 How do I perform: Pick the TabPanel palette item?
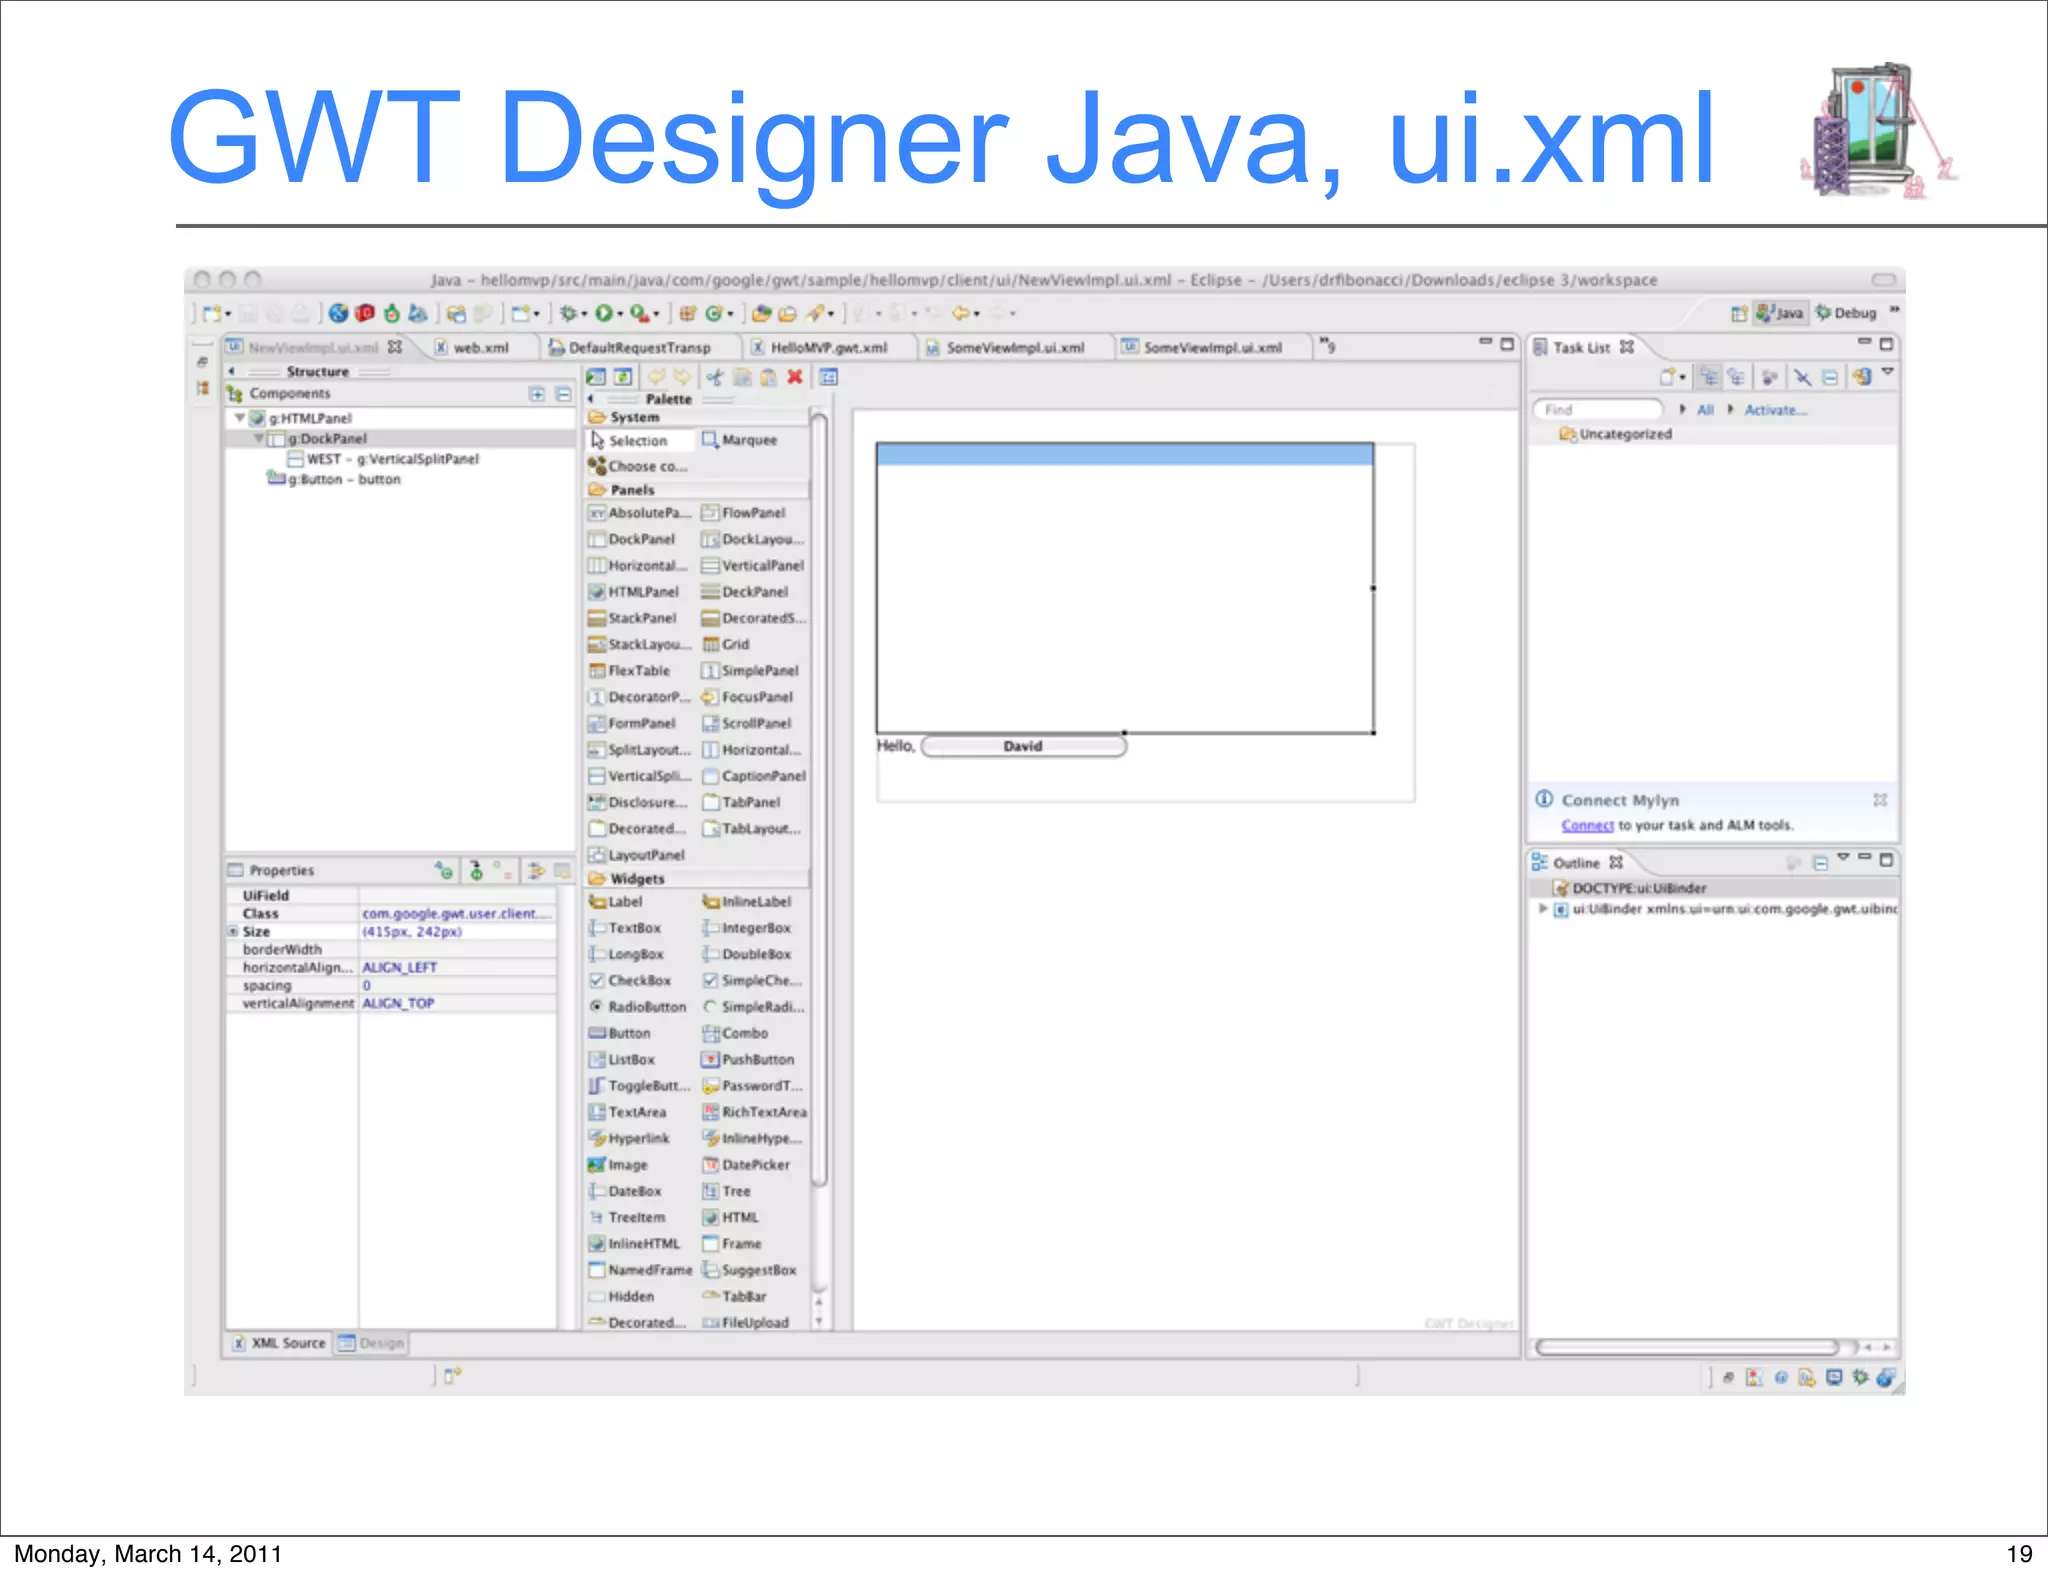pyautogui.click(x=741, y=802)
